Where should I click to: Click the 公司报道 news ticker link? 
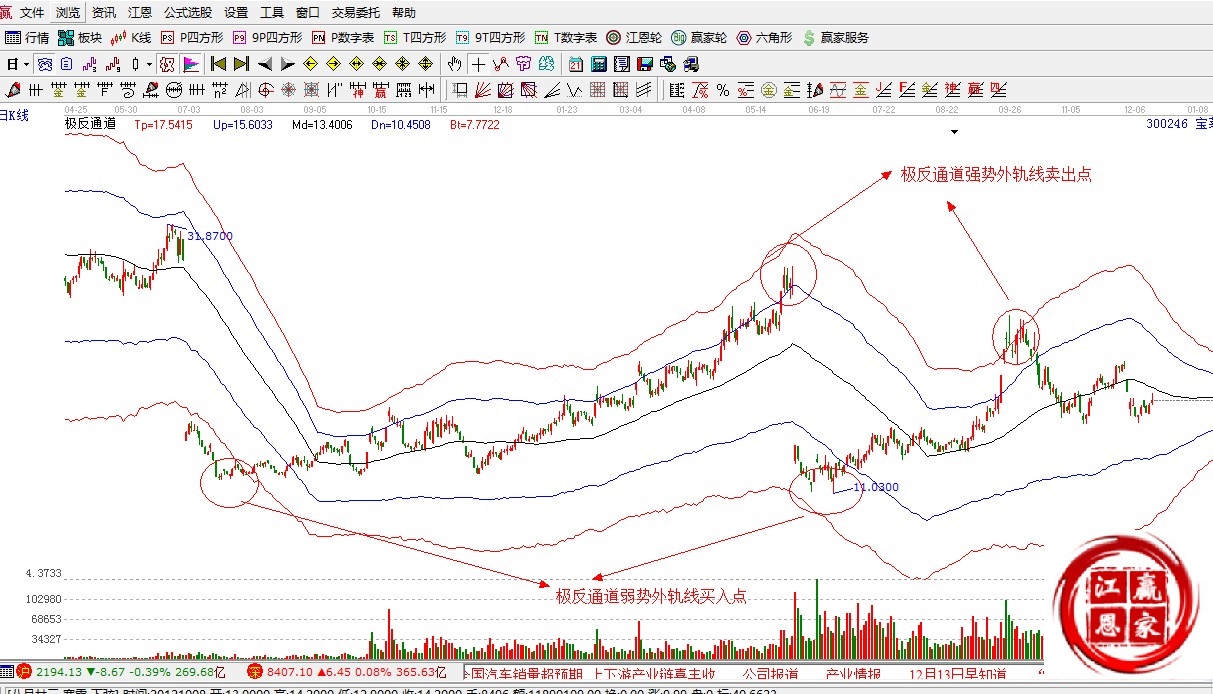tap(770, 674)
